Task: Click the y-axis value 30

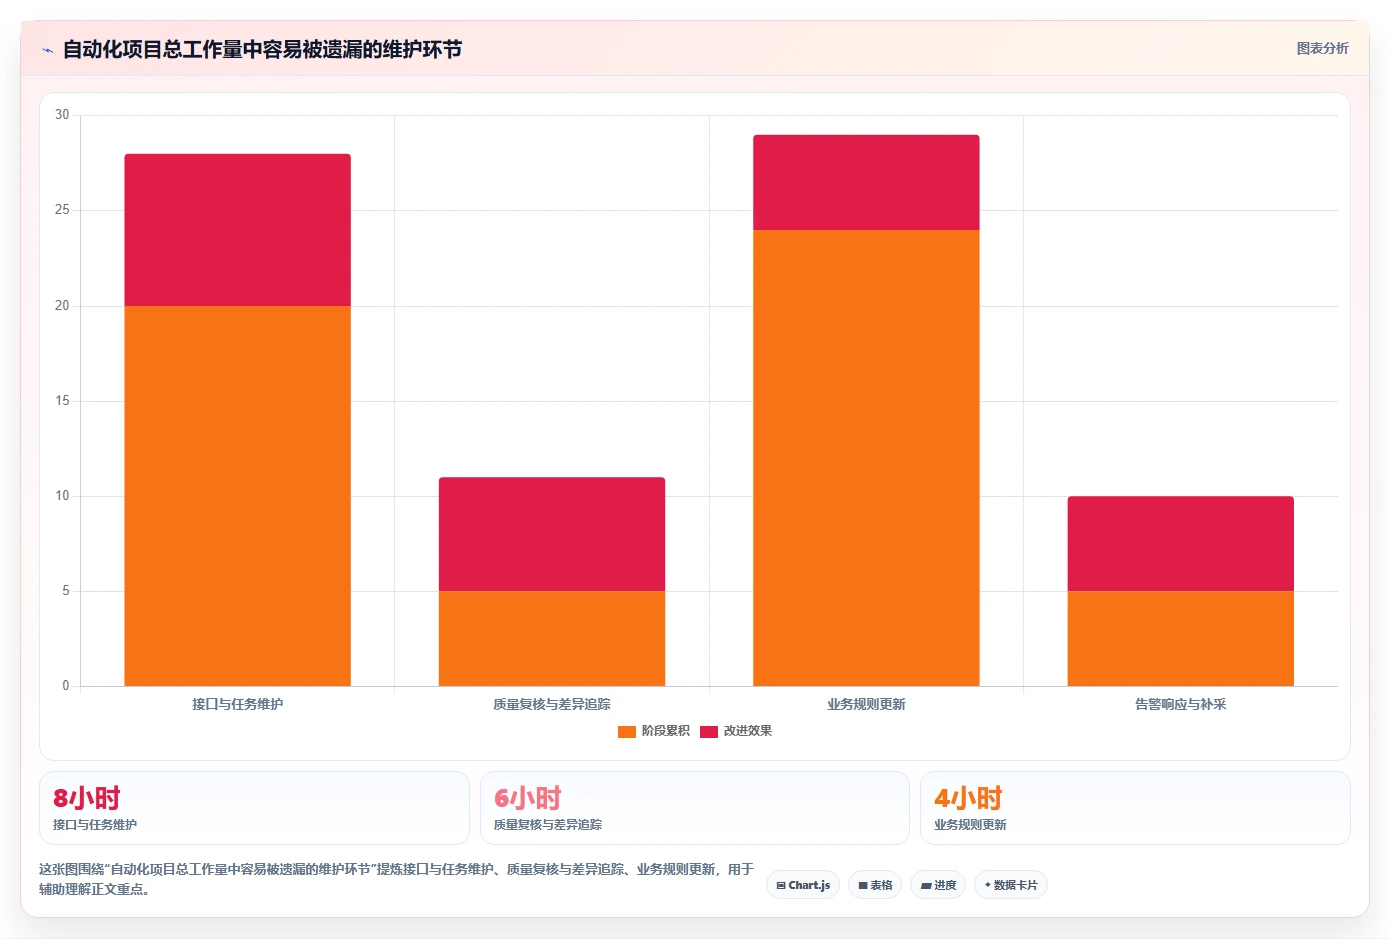Action: (x=62, y=115)
